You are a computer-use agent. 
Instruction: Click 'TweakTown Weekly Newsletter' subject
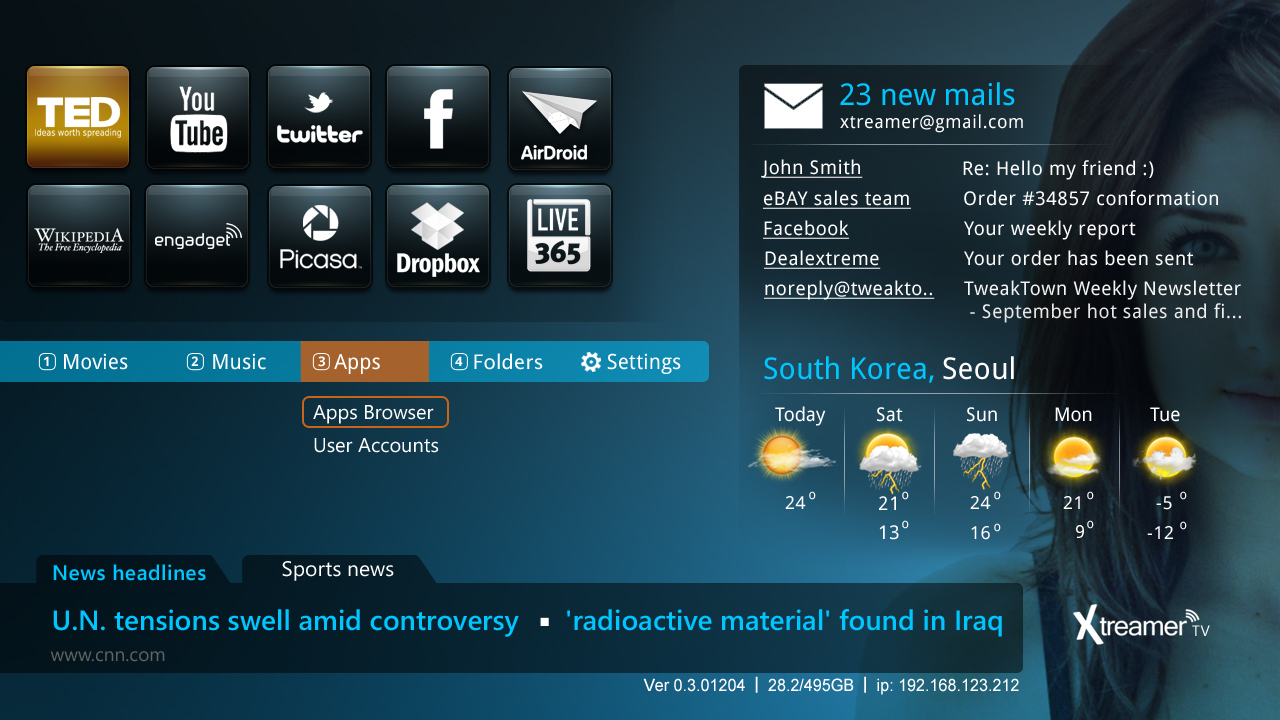coord(1102,289)
